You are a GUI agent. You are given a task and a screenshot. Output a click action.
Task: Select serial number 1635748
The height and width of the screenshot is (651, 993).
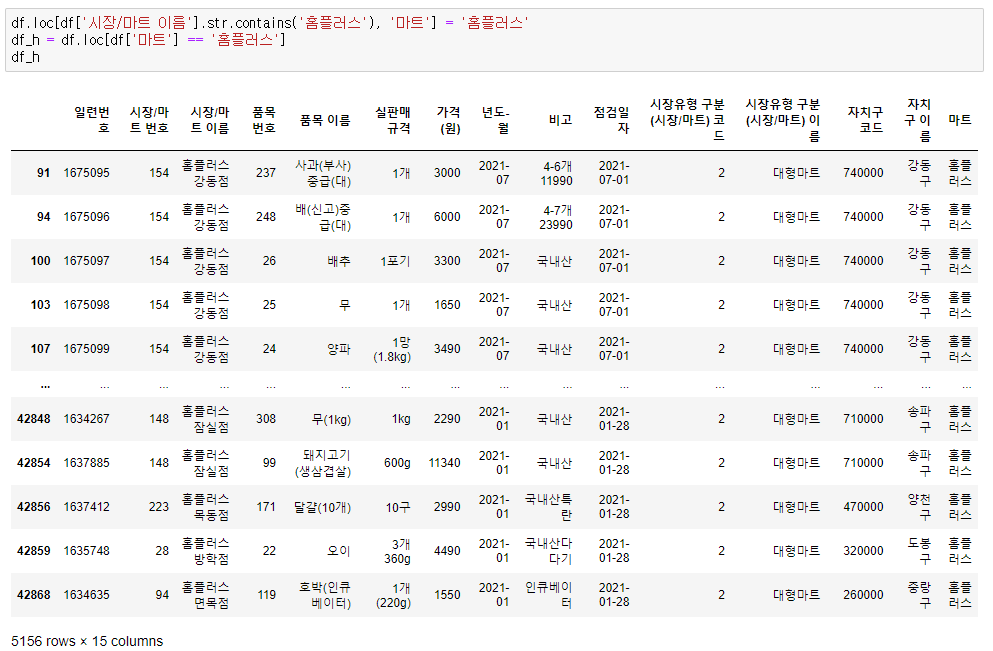tap(86, 551)
